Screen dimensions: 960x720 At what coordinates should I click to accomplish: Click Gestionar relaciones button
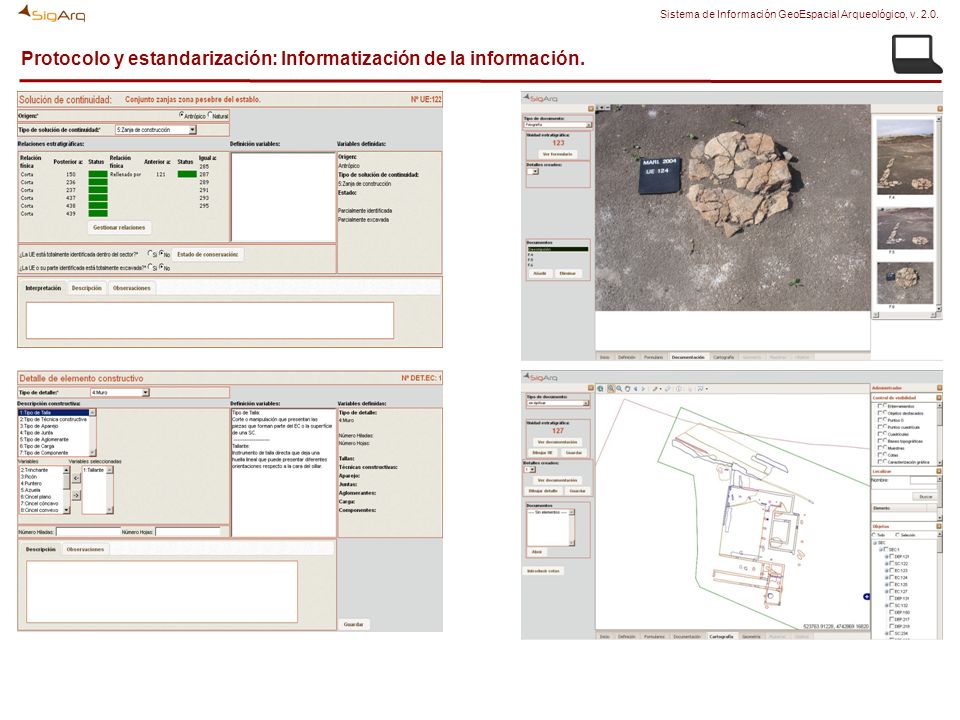(x=119, y=227)
